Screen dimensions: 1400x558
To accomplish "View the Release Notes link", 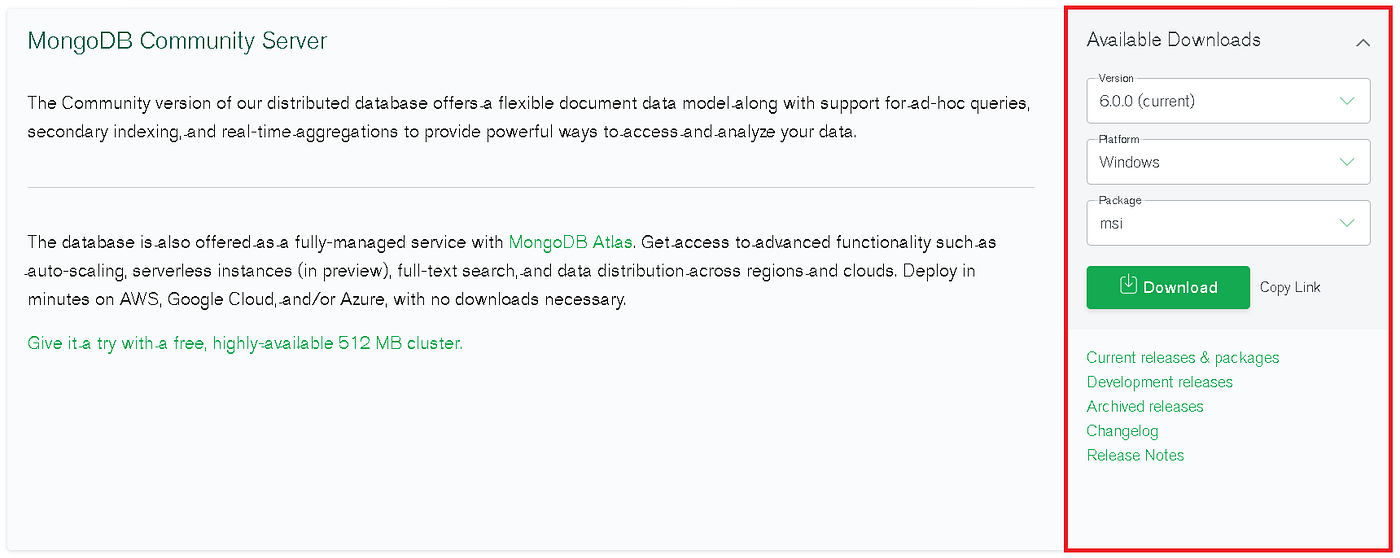I will click(1135, 455).
